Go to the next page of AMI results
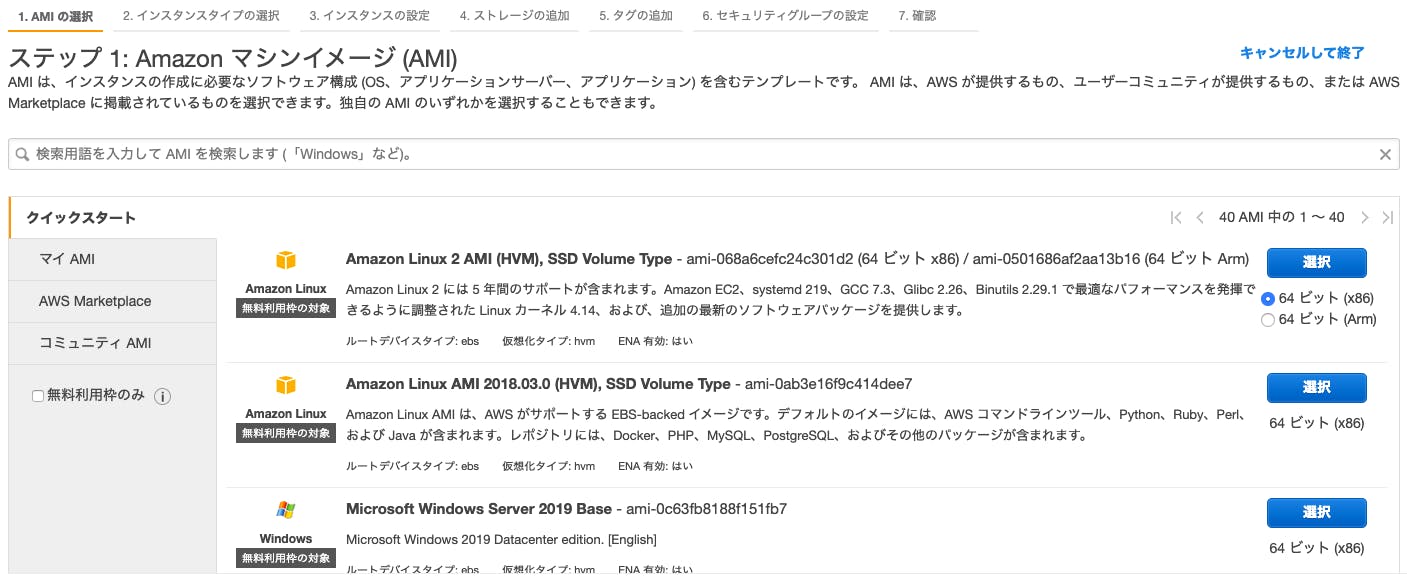1407x579 pixels. point(1364,217)
